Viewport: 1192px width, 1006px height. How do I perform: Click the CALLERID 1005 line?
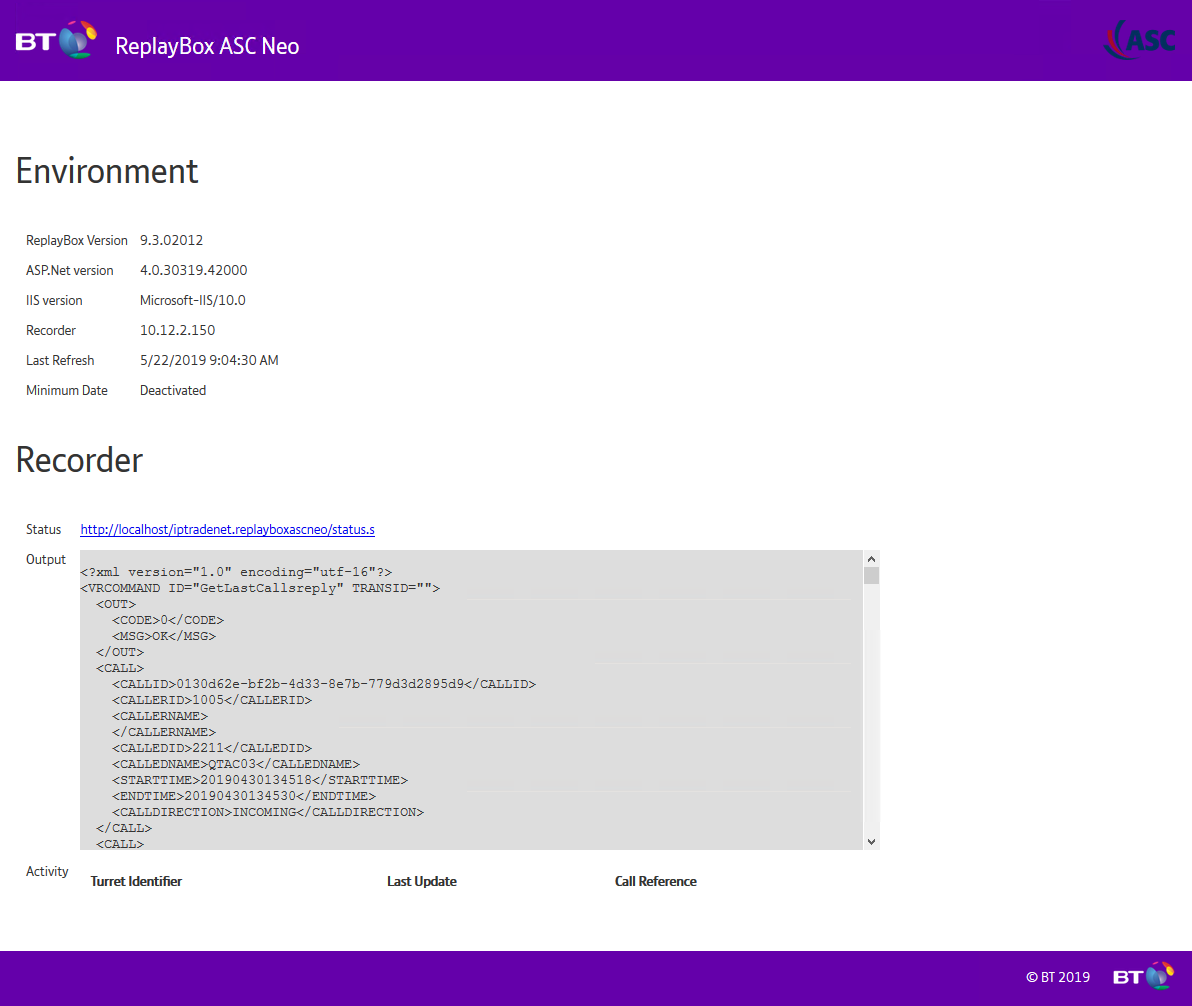point(212,700)
